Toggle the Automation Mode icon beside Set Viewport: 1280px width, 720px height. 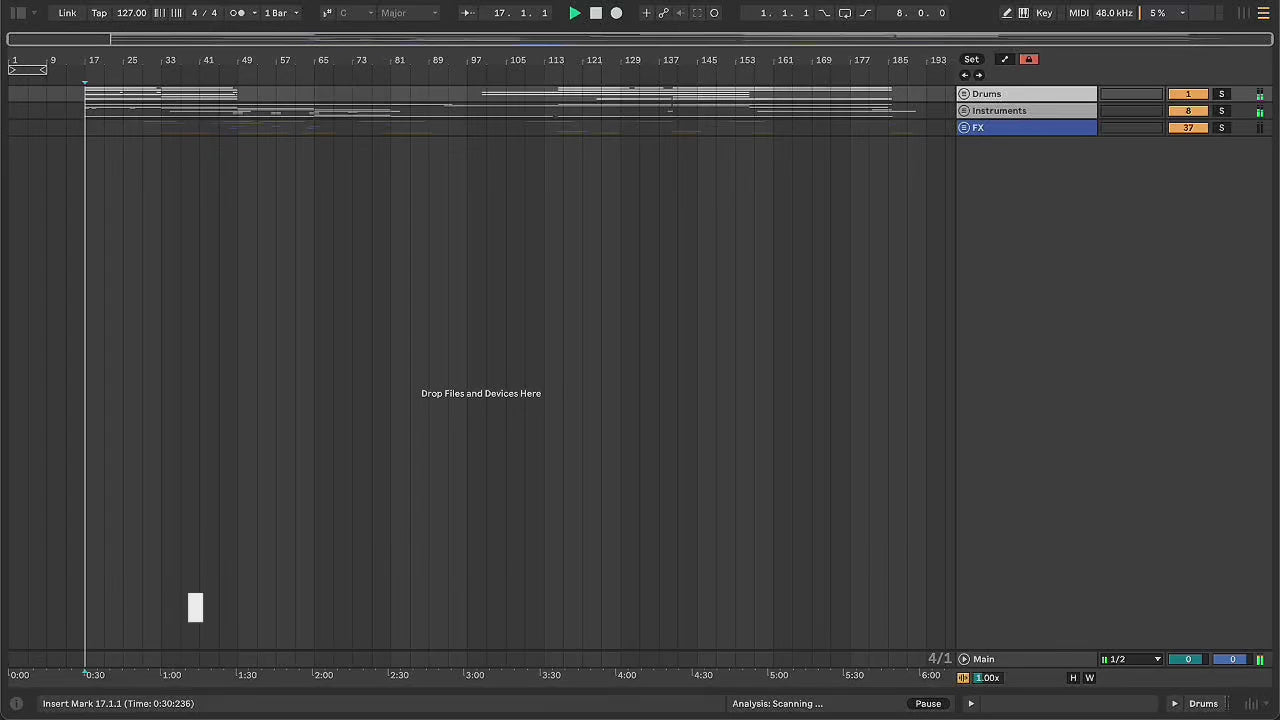(x=1005, y=59)
